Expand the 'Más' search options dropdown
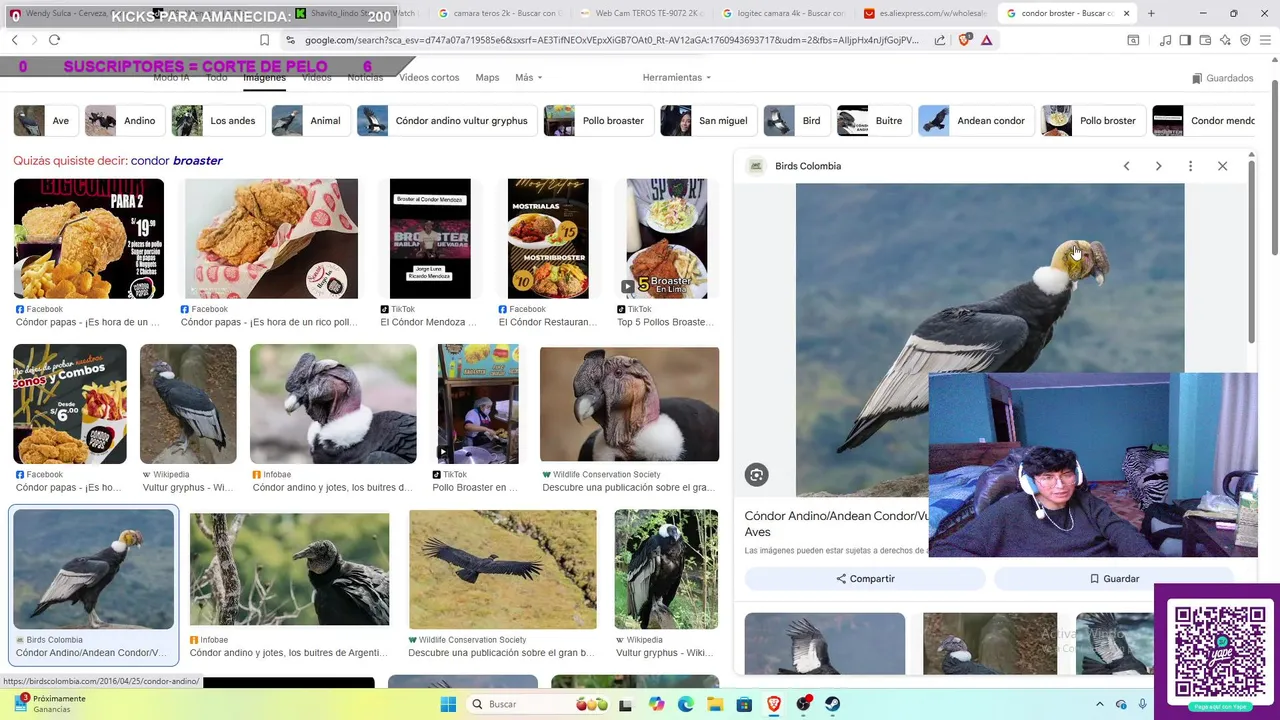Viewport: 1280px width, 720px height. [528, 78]
